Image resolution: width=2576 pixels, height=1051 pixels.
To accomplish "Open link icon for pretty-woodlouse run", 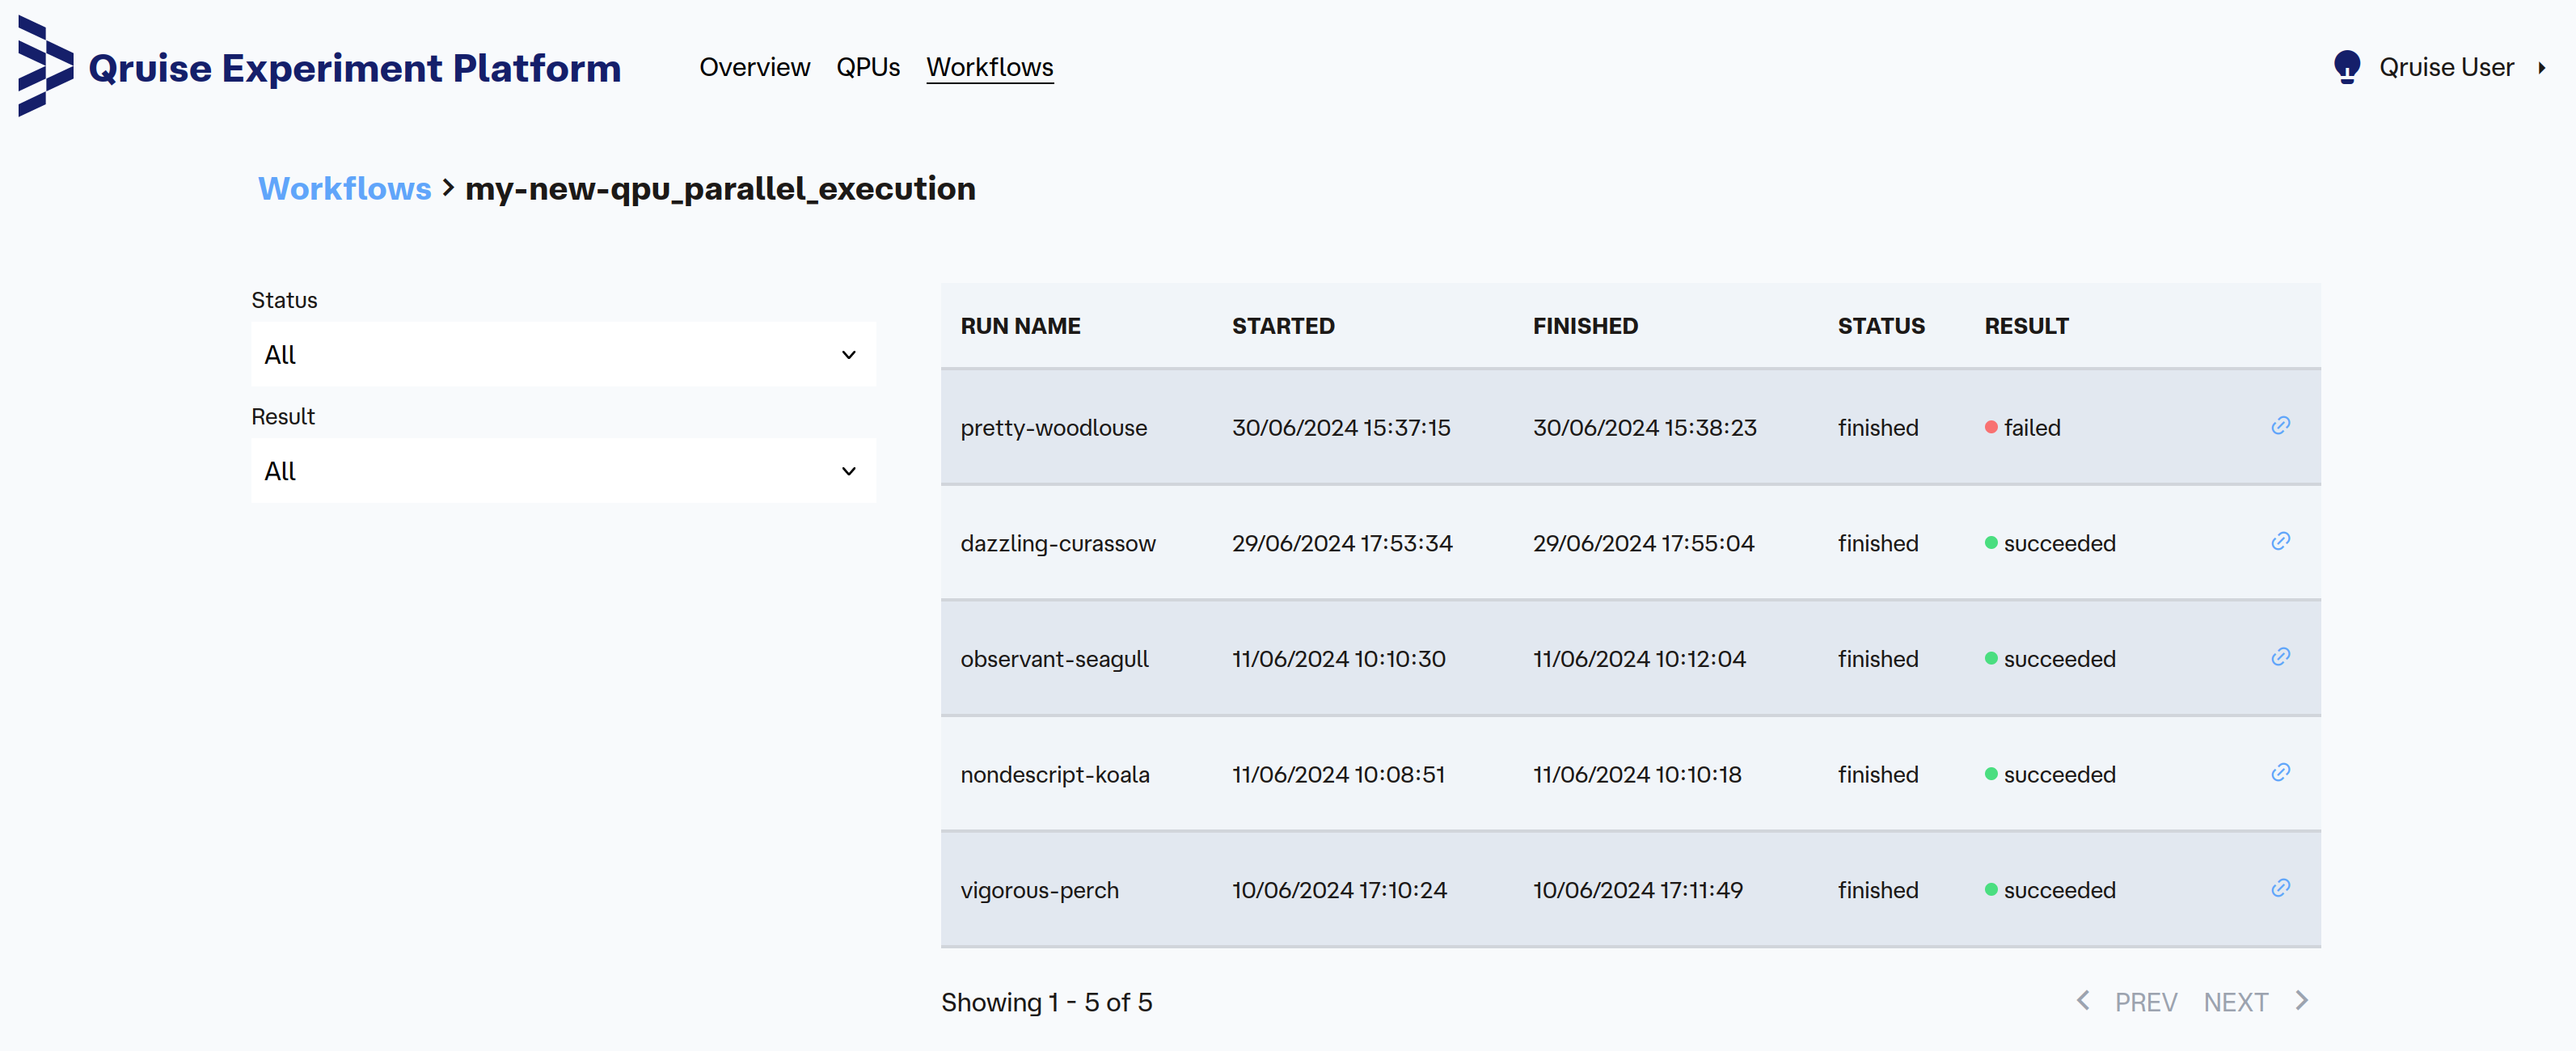I will 2280,426.
